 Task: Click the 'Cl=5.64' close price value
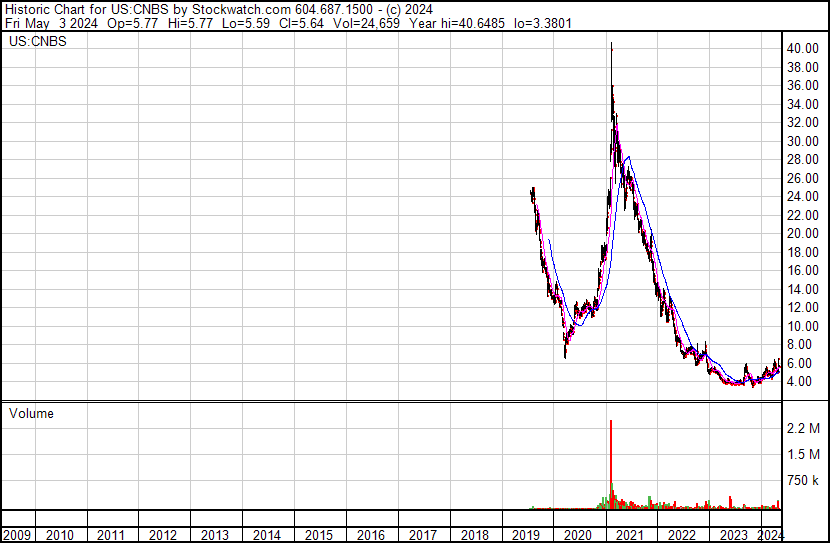[301, 23]
